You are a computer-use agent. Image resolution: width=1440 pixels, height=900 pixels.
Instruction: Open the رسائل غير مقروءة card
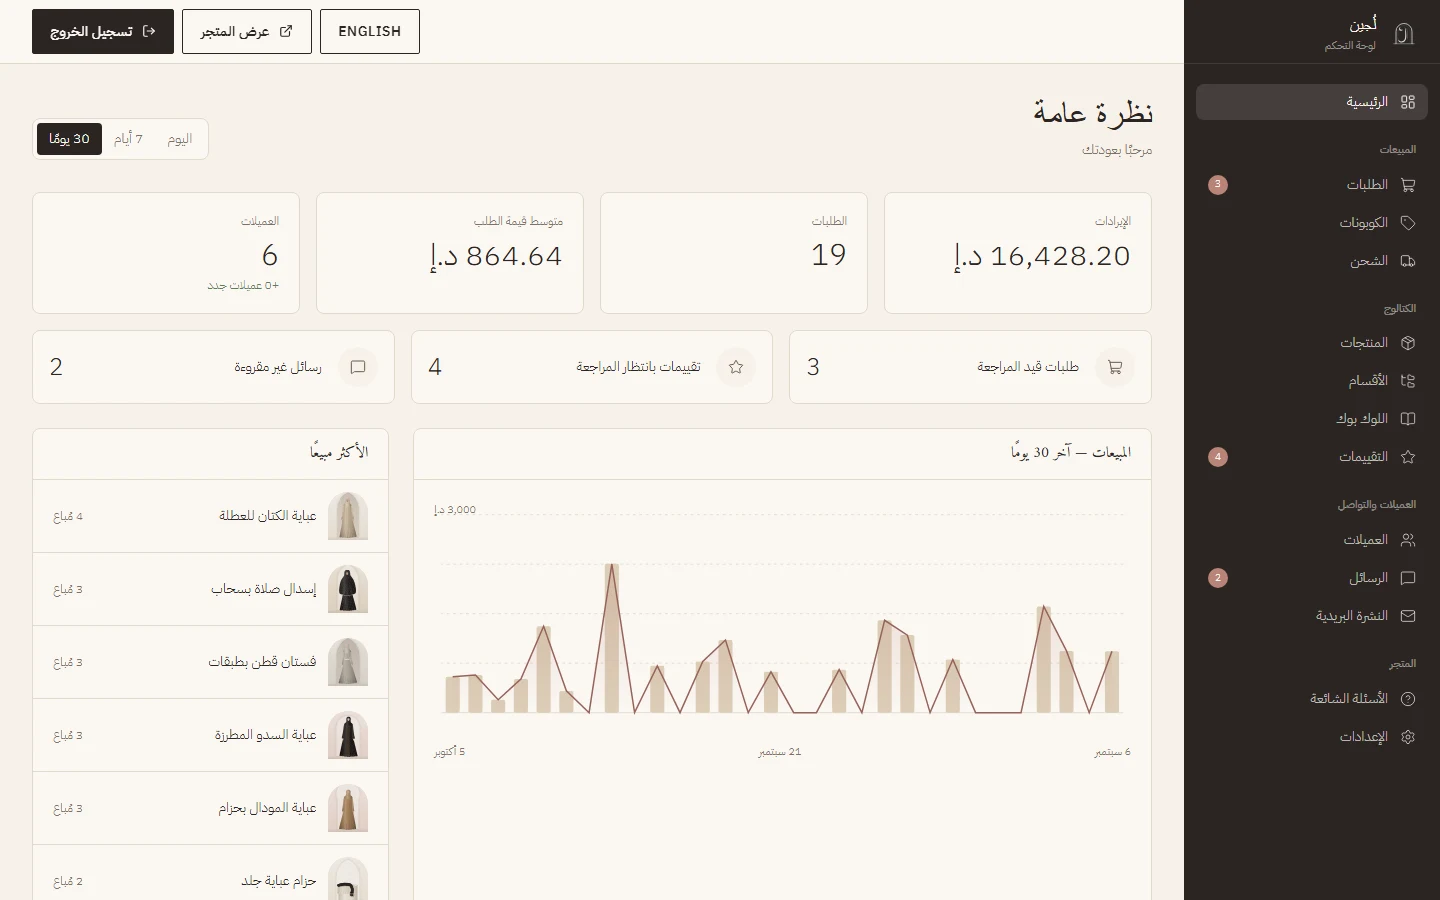pos(213,367)
